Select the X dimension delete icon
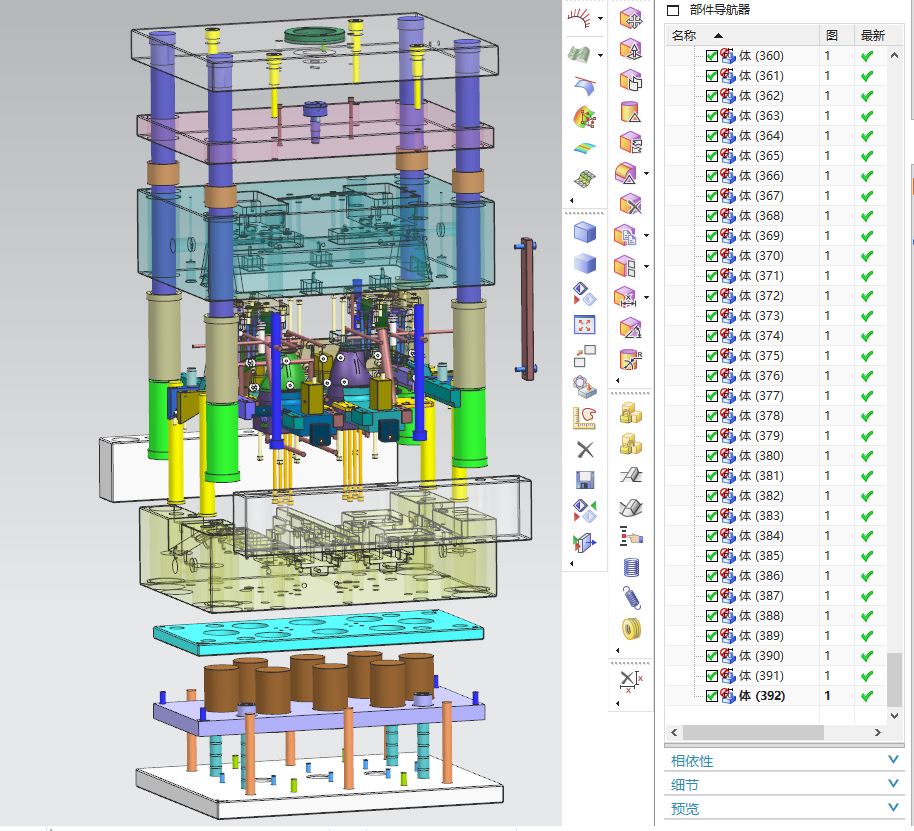The image size is (914, 831). pyautogui.click(x=631, y=680)
